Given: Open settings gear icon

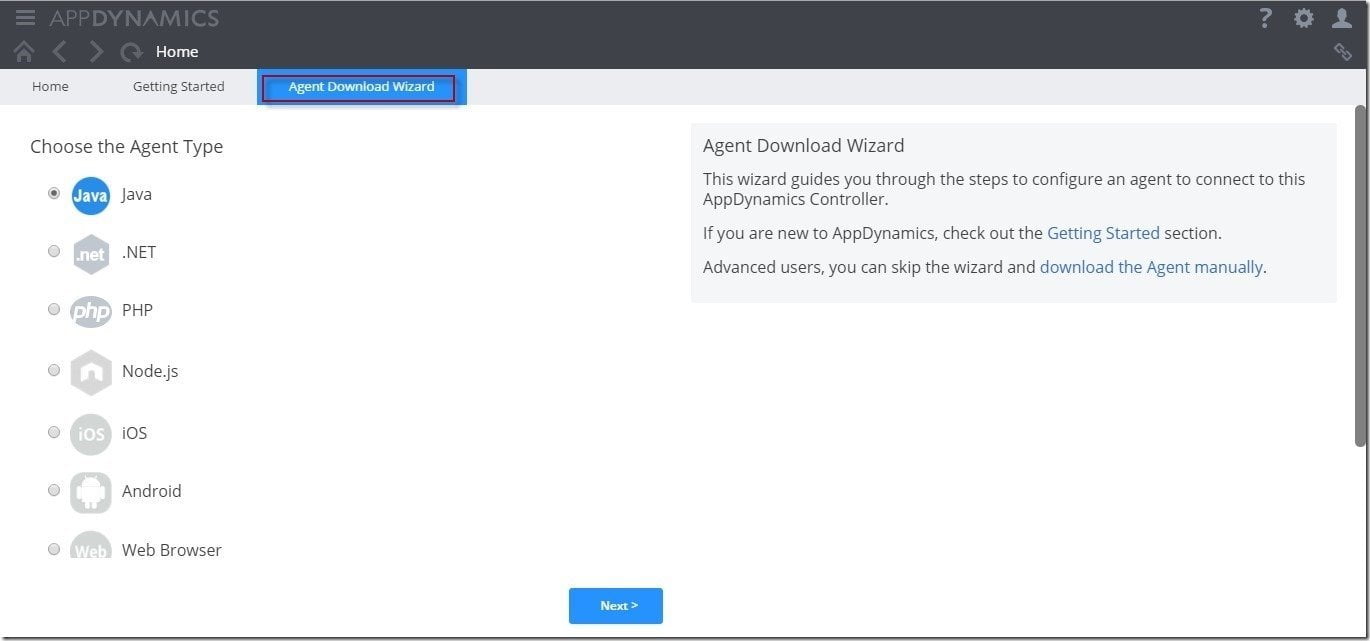Looking at the screenshot, I should (1304, 18).
